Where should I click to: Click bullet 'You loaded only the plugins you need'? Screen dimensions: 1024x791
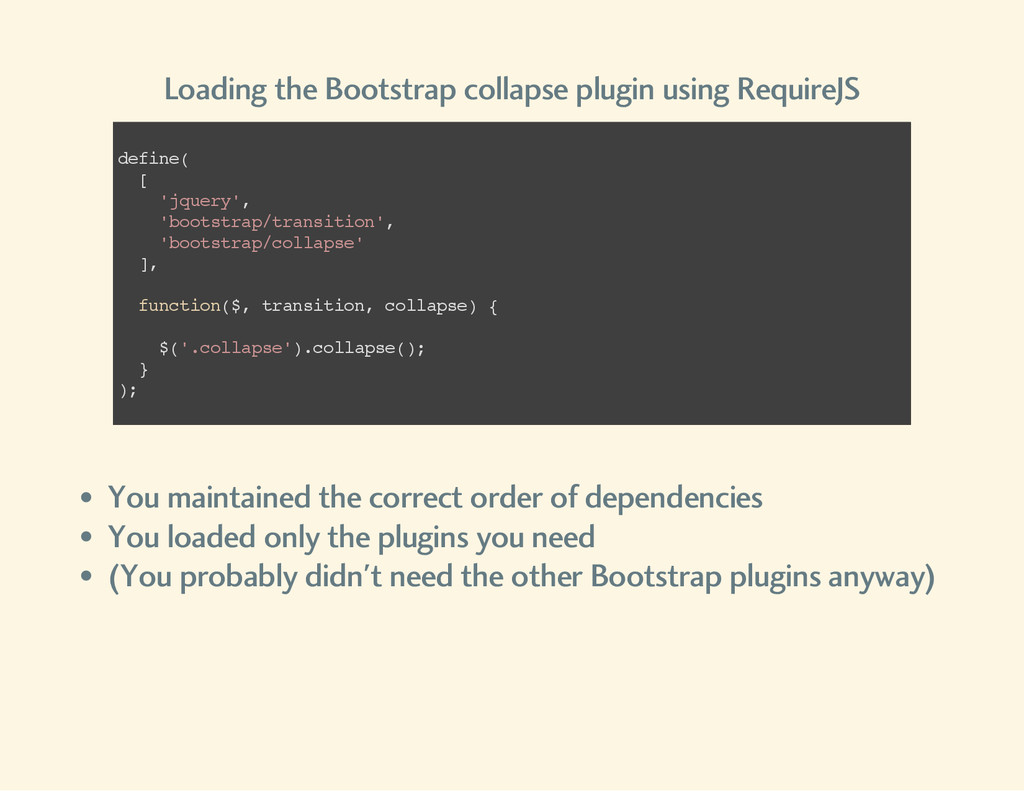click(351, 538)
